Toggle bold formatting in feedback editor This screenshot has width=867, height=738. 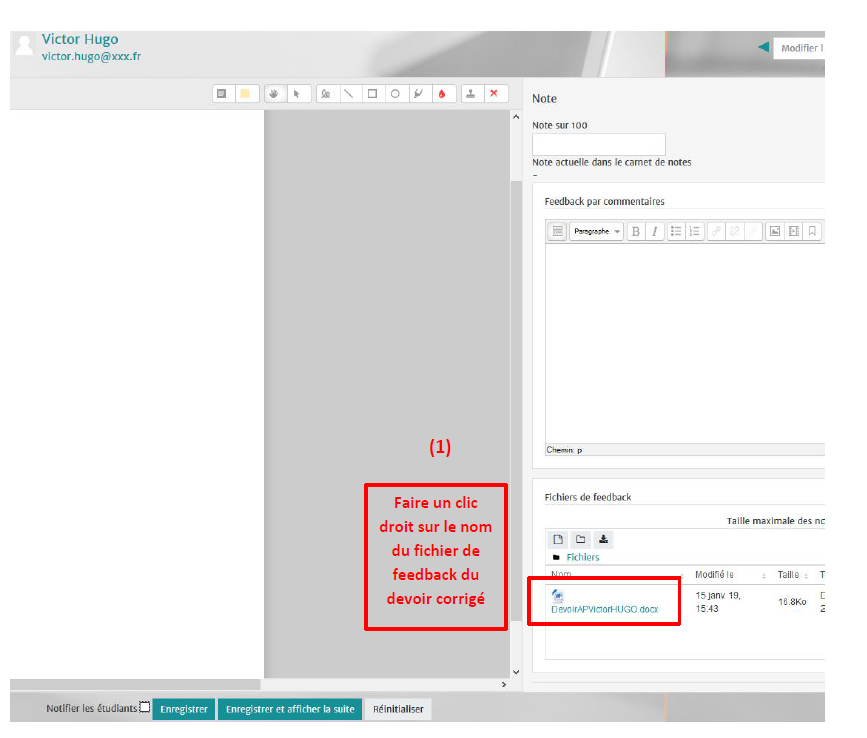[x=635, y=231]
